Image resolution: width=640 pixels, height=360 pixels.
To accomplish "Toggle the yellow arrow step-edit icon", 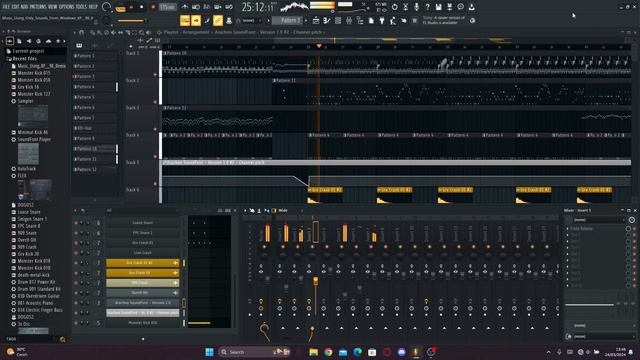I will [196, 20].
